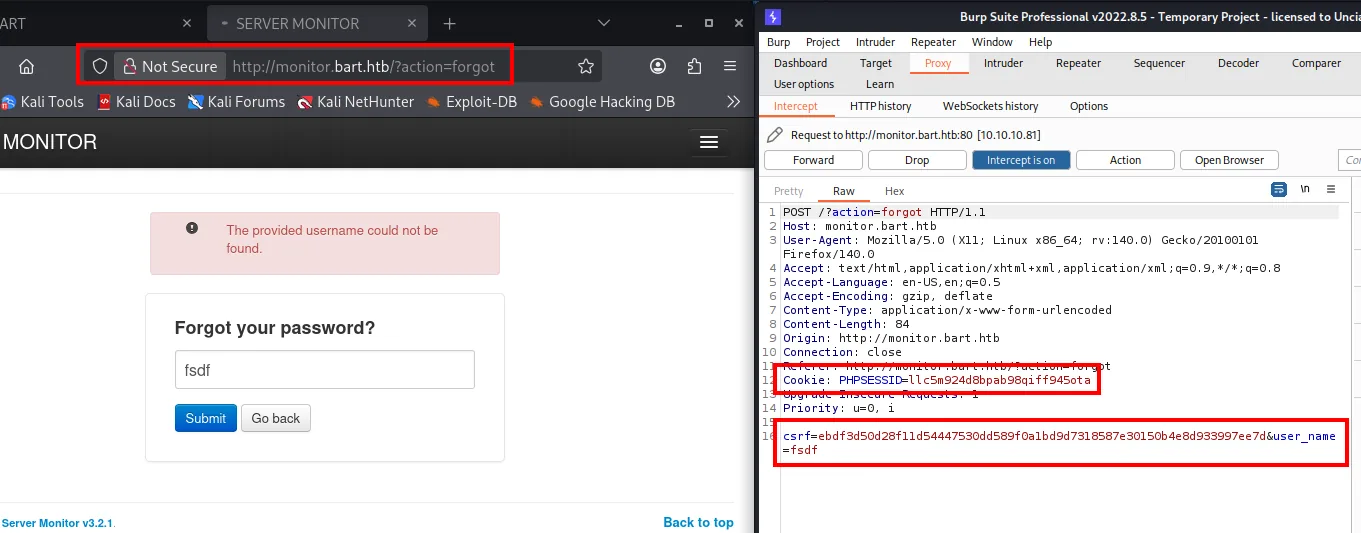Open the Intruder menu in menu bar

(x=875, y=42)
